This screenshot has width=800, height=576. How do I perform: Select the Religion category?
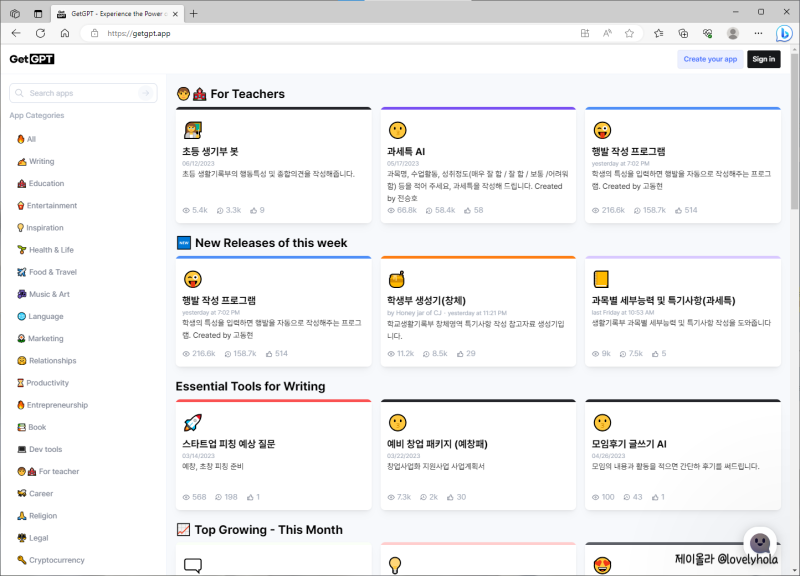point(37,516)
